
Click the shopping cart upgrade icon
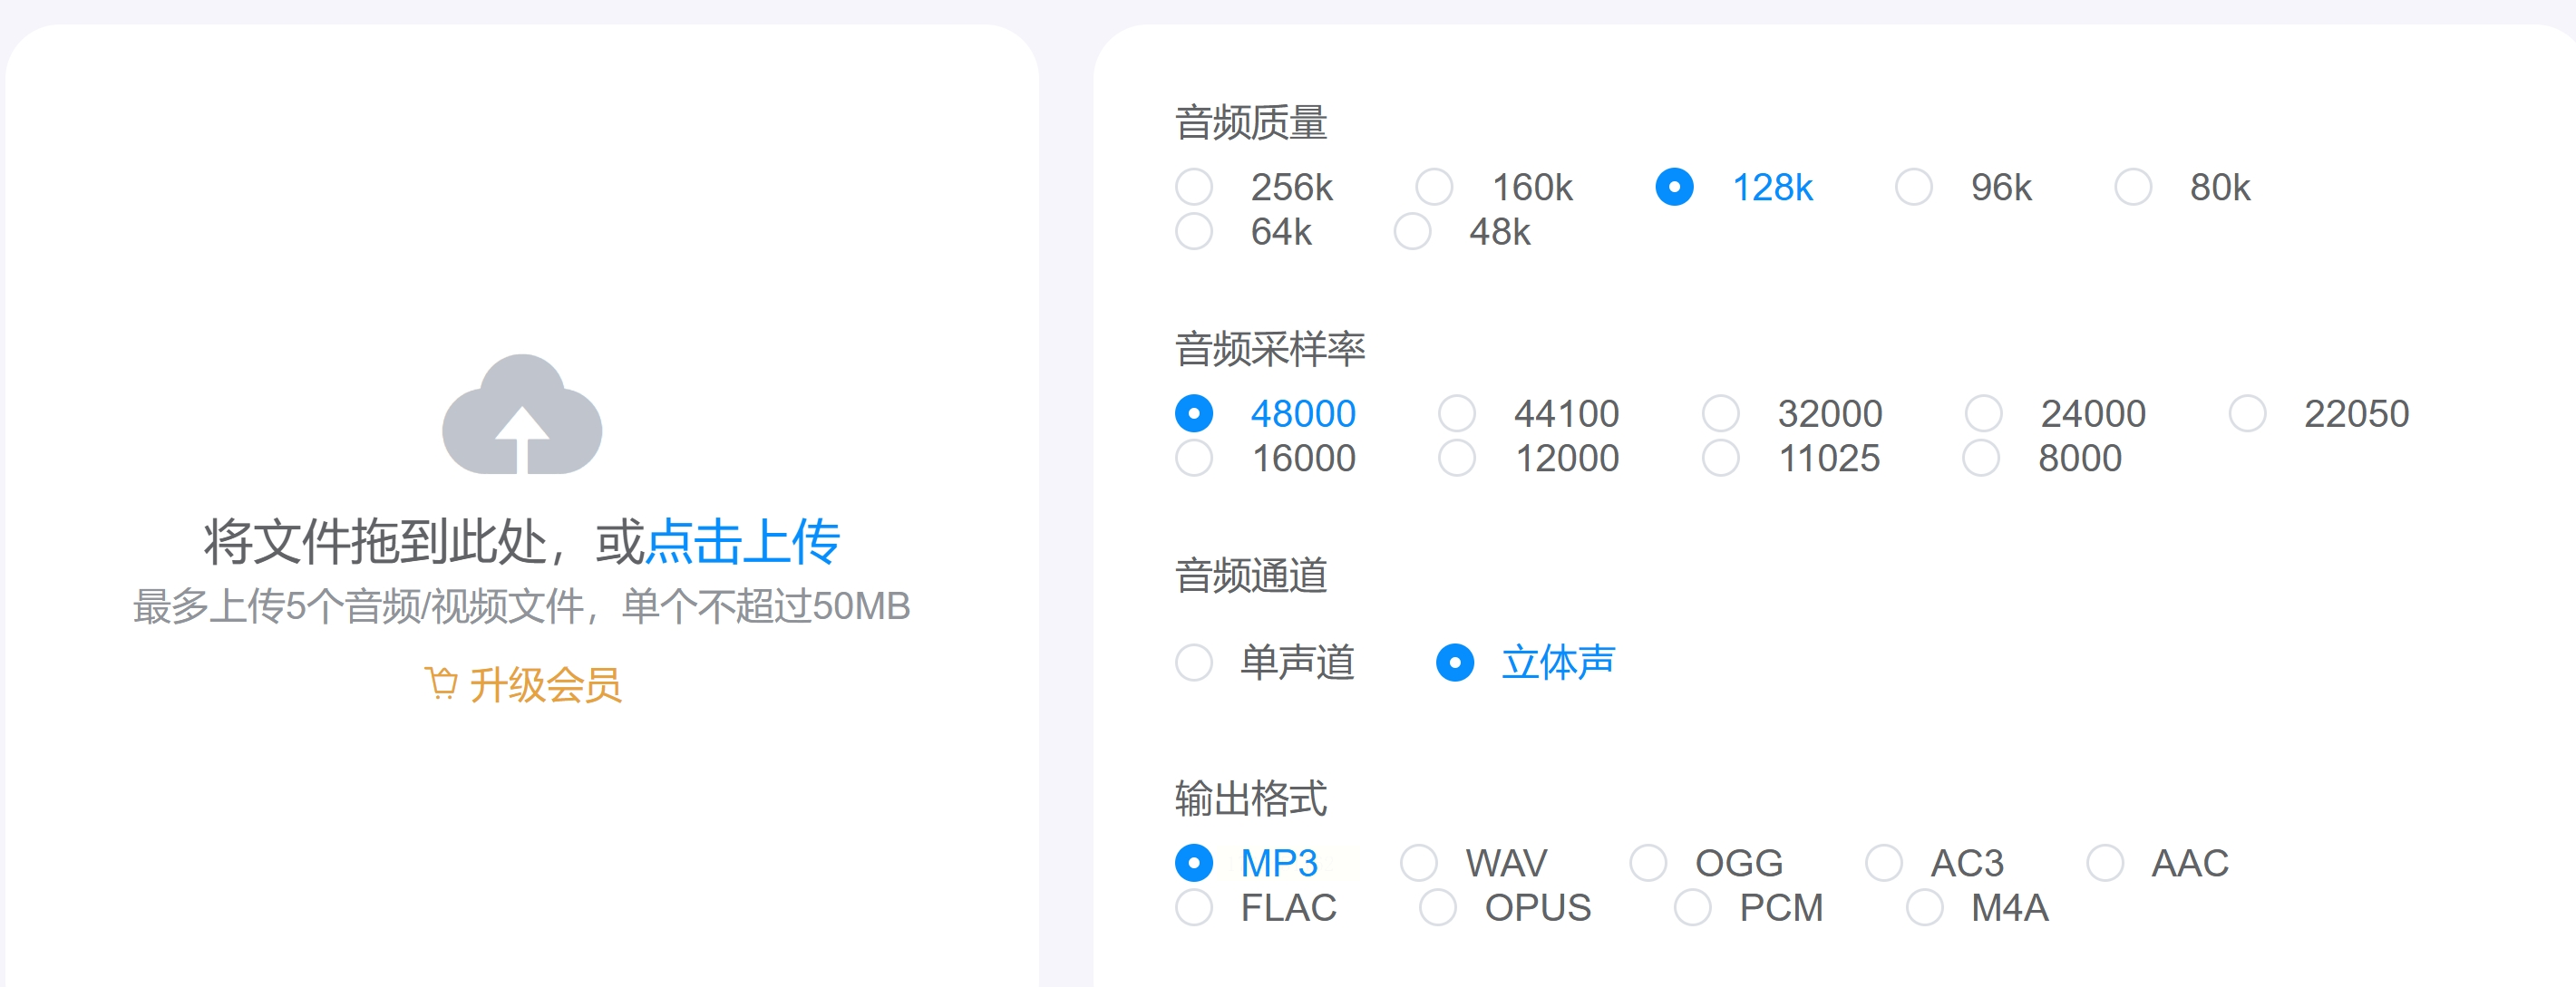pos(441,684)
